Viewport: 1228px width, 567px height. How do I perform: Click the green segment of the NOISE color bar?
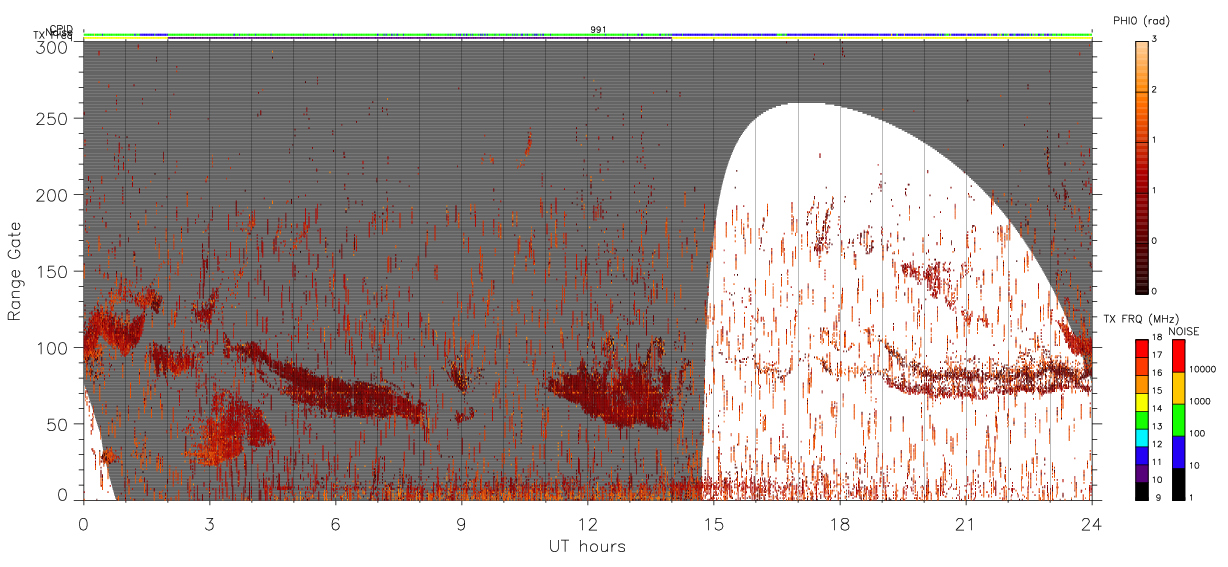(1177, 420)
